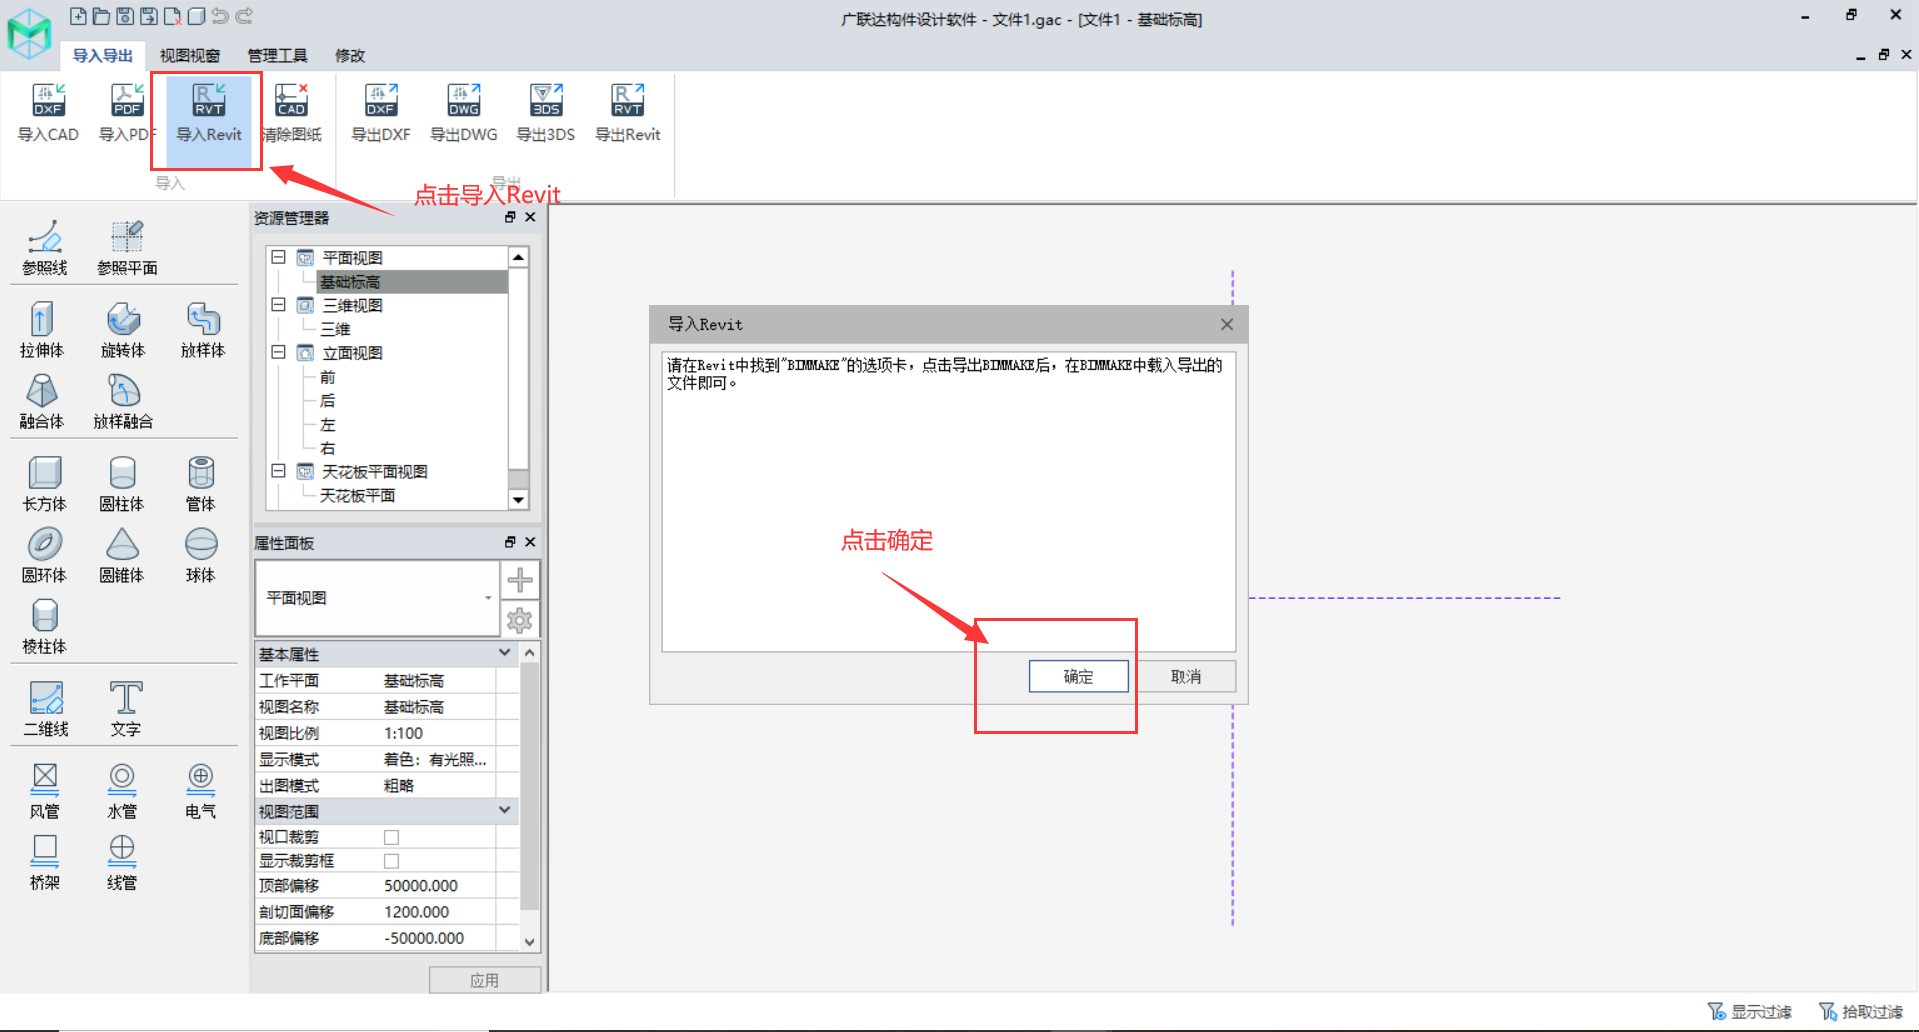The image size is (1919, 1032).
Task: Select the 融合体 blend tool
Action: coord(42,402)
